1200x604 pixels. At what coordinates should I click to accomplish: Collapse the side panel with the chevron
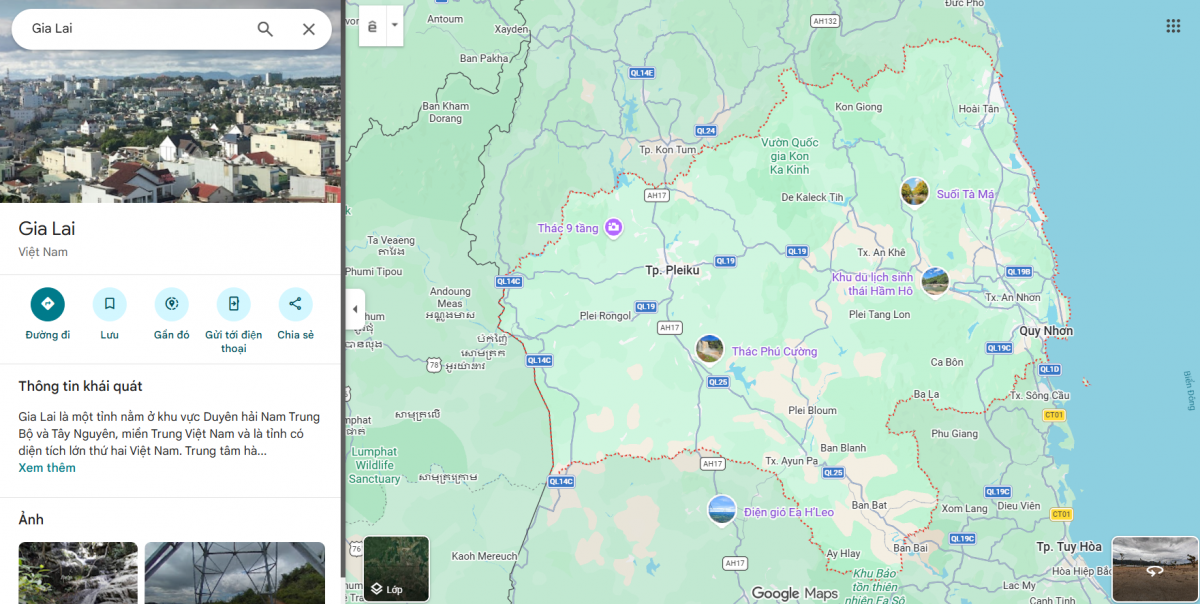coord(355,309)
